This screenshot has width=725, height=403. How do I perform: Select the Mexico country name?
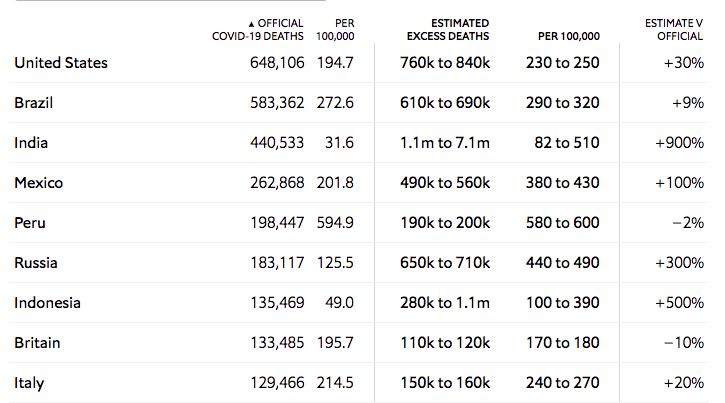[39, 183]
